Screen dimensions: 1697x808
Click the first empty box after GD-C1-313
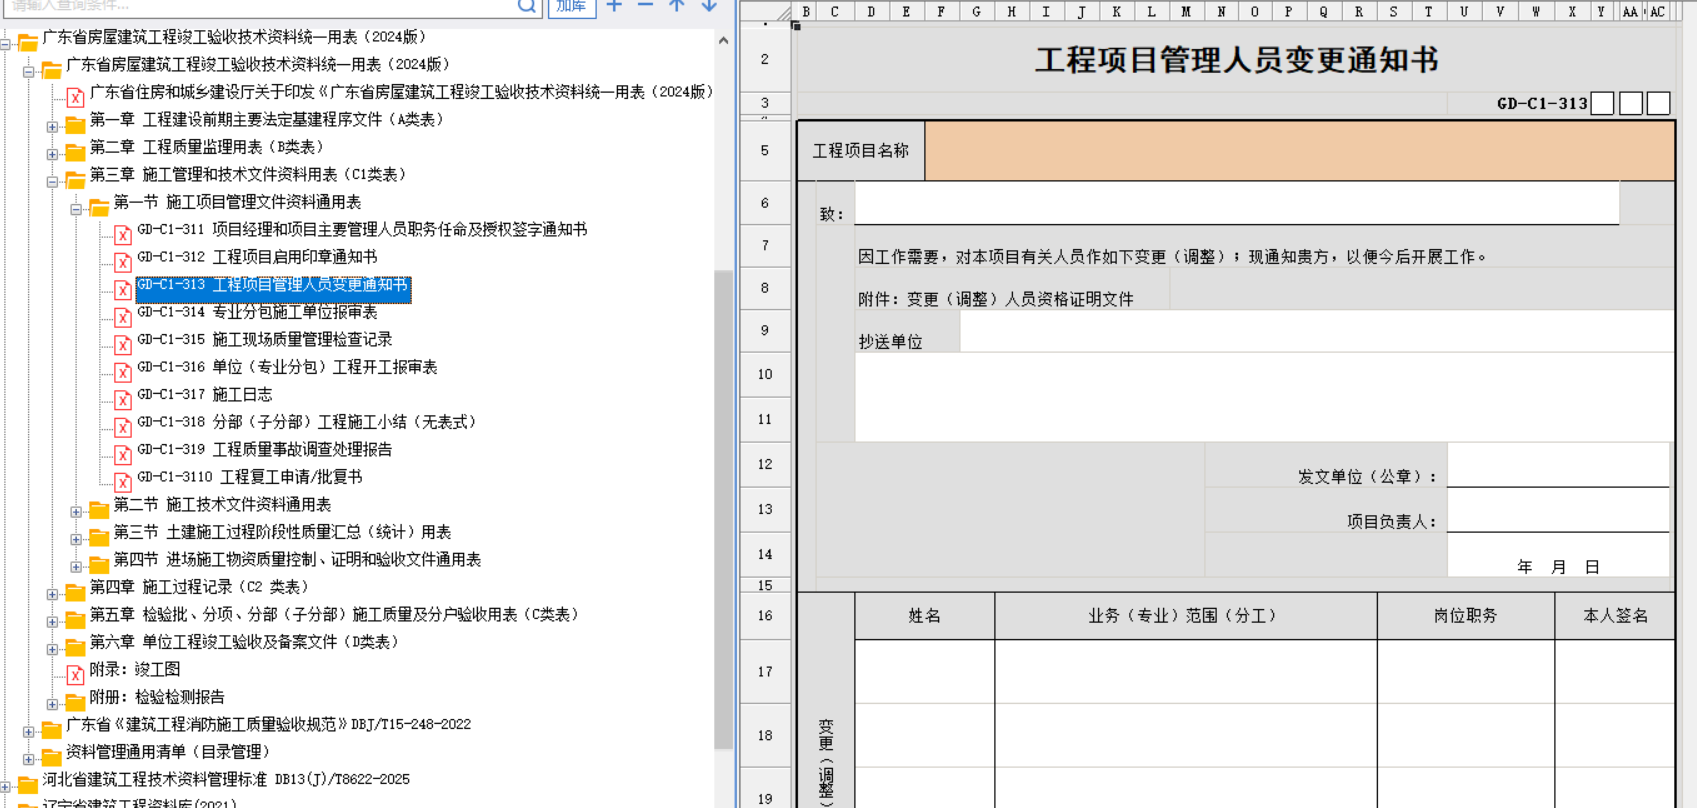1602,103
